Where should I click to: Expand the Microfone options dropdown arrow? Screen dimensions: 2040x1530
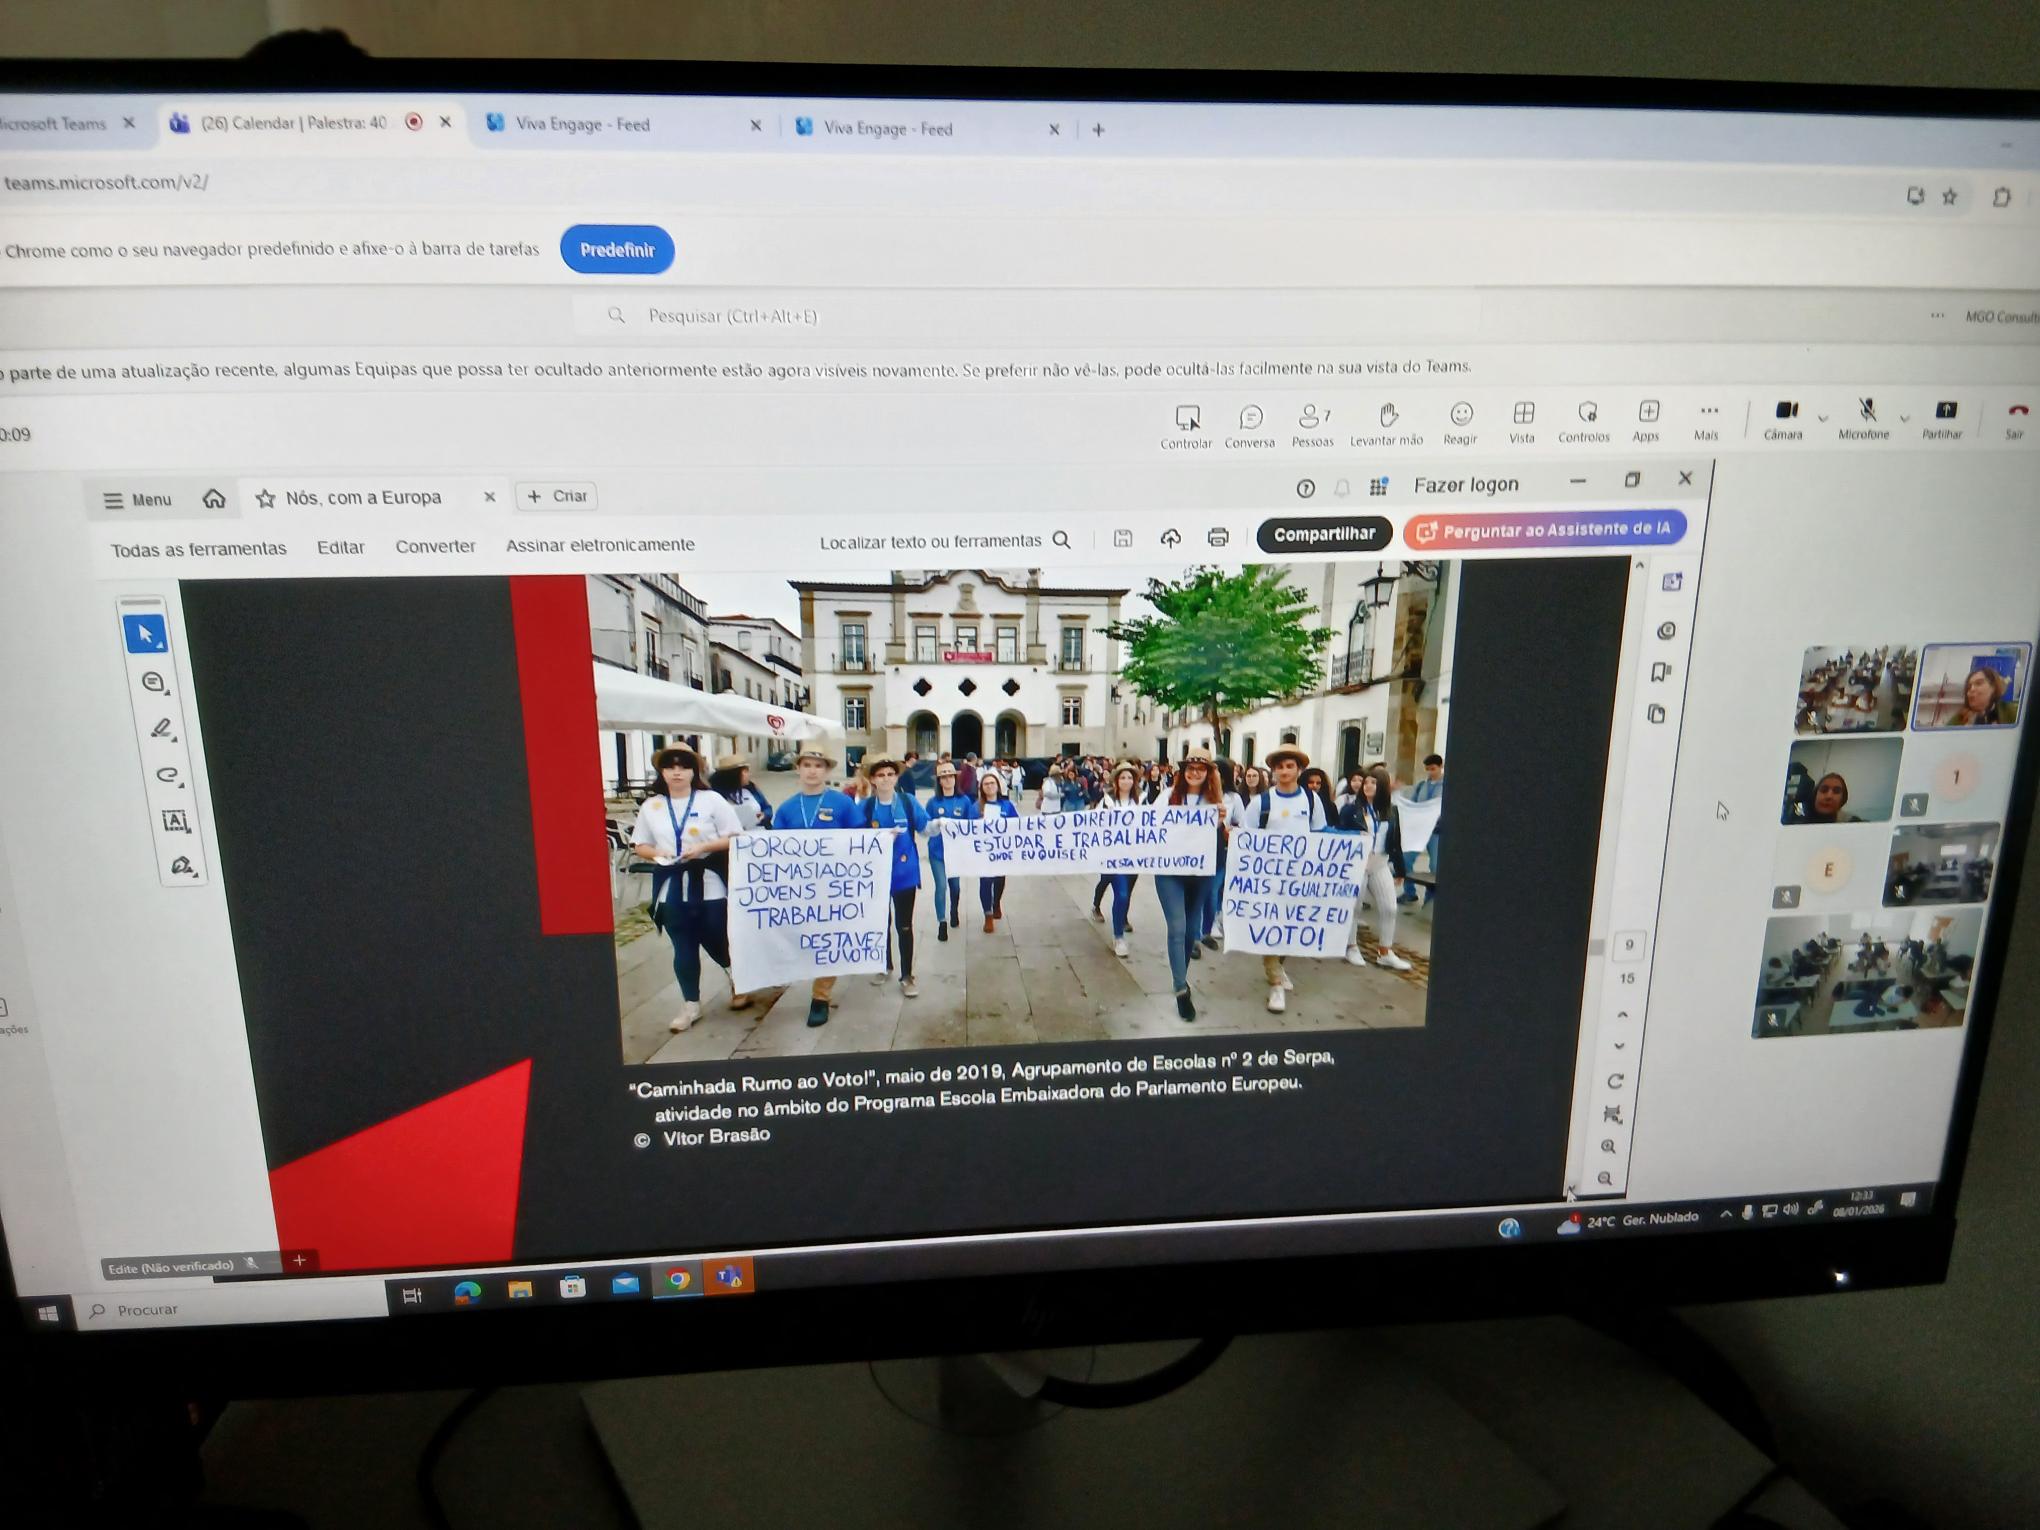coord(1904,419)
